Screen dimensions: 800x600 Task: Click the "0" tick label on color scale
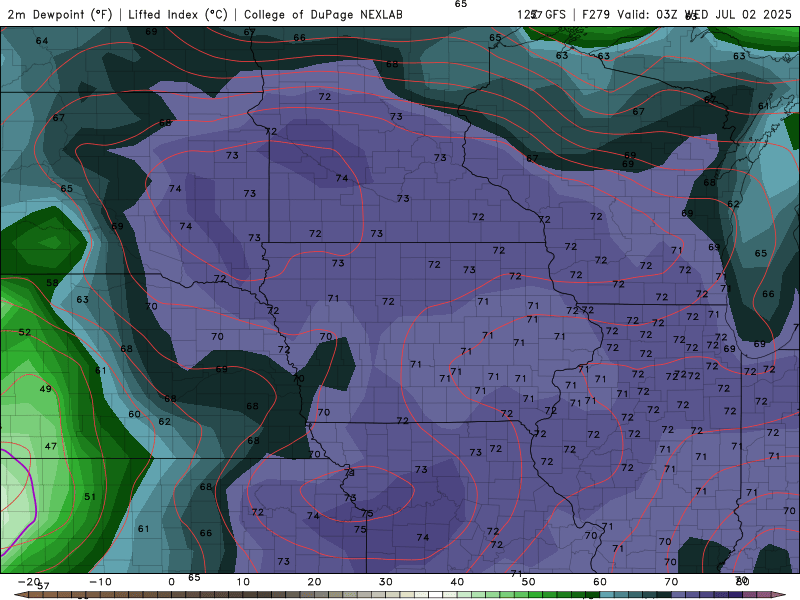click(x=171, y=582)
